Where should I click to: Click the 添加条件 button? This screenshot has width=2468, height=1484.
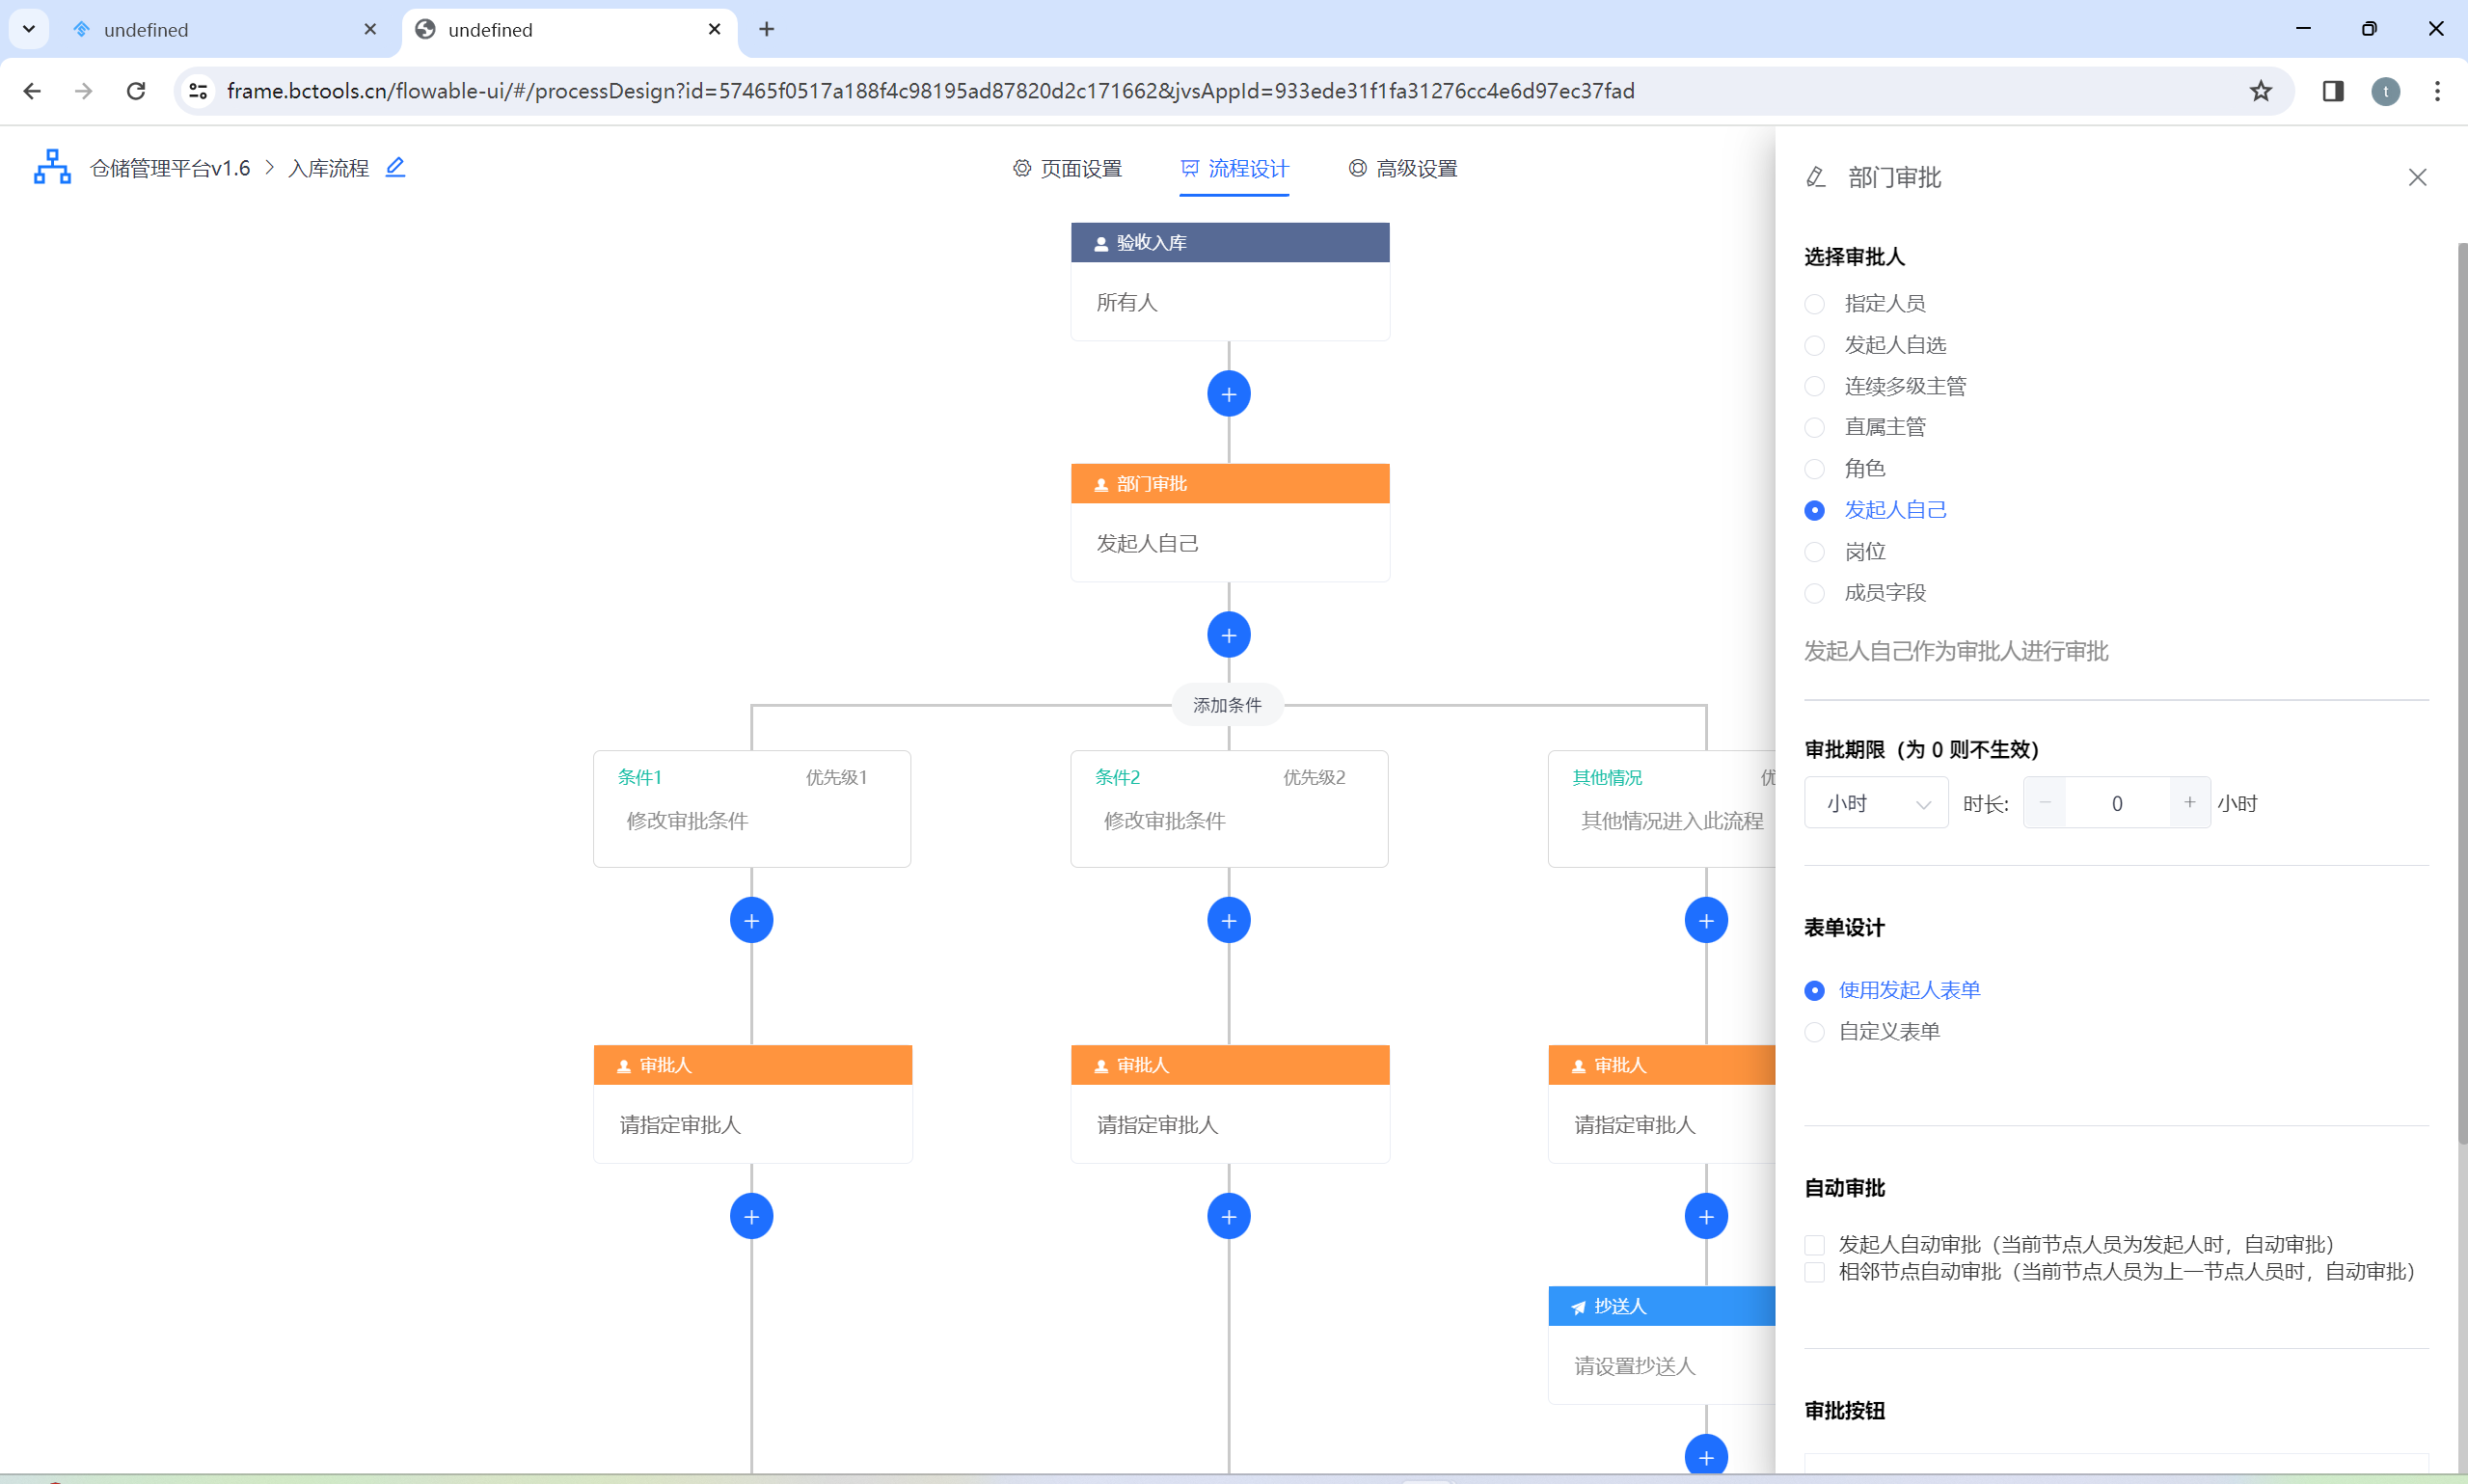pos(1227,705)
